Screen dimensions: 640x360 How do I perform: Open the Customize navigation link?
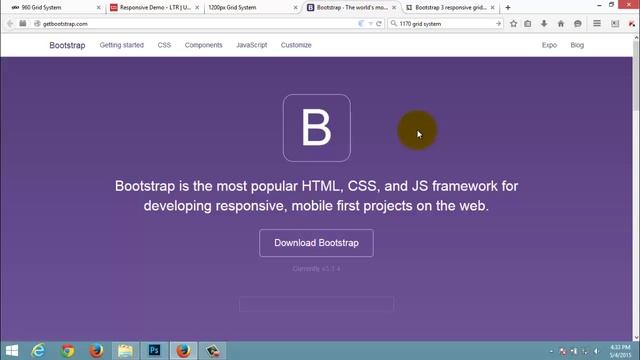[296, 45]
